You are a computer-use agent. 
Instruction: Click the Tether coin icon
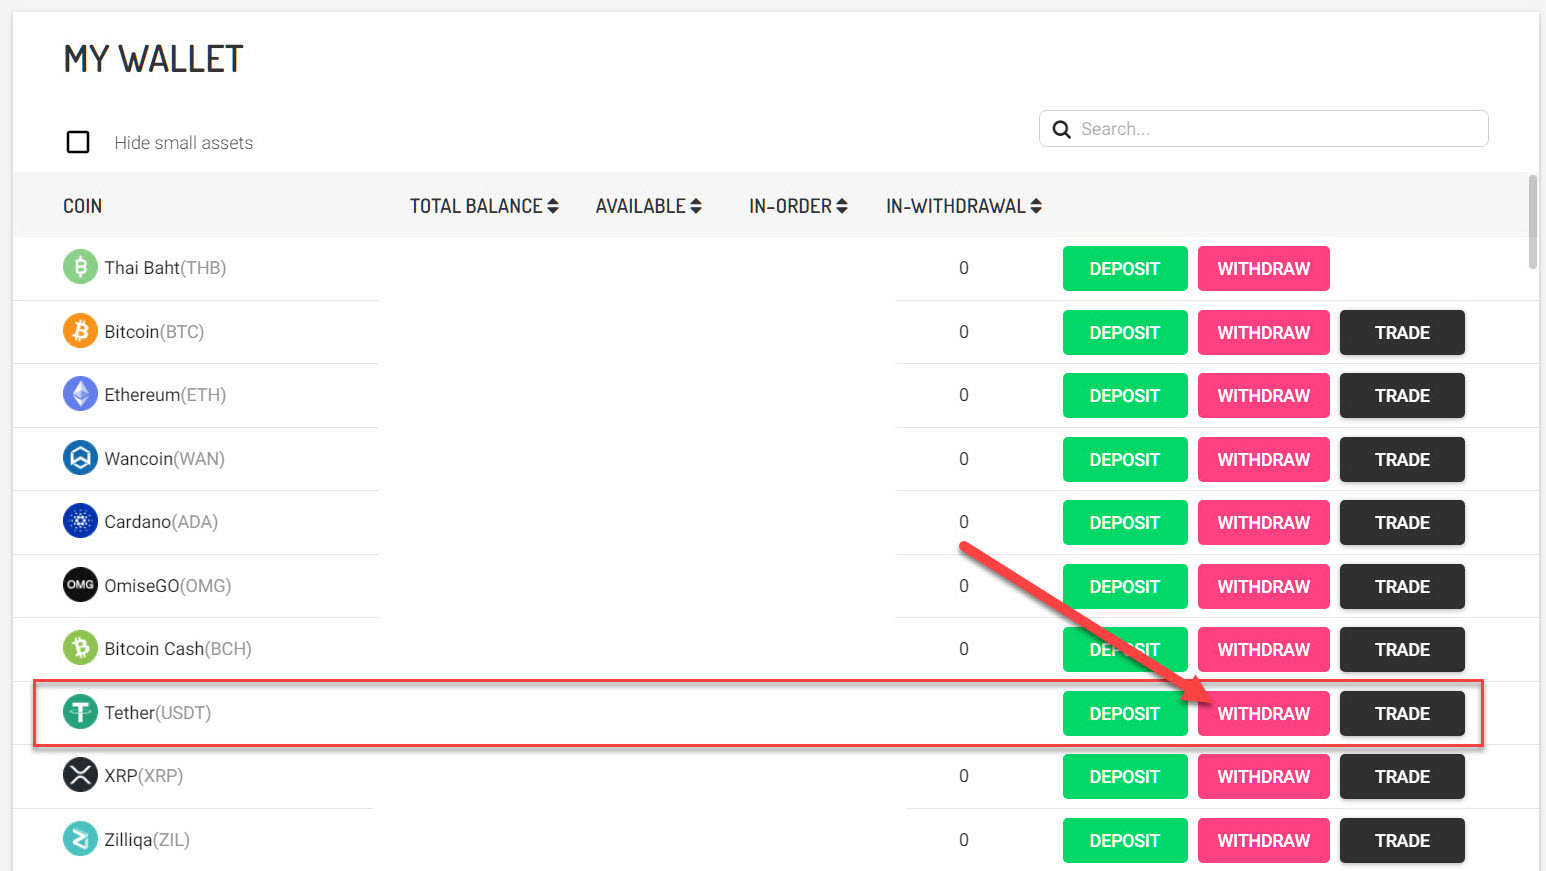click(80, 712)
